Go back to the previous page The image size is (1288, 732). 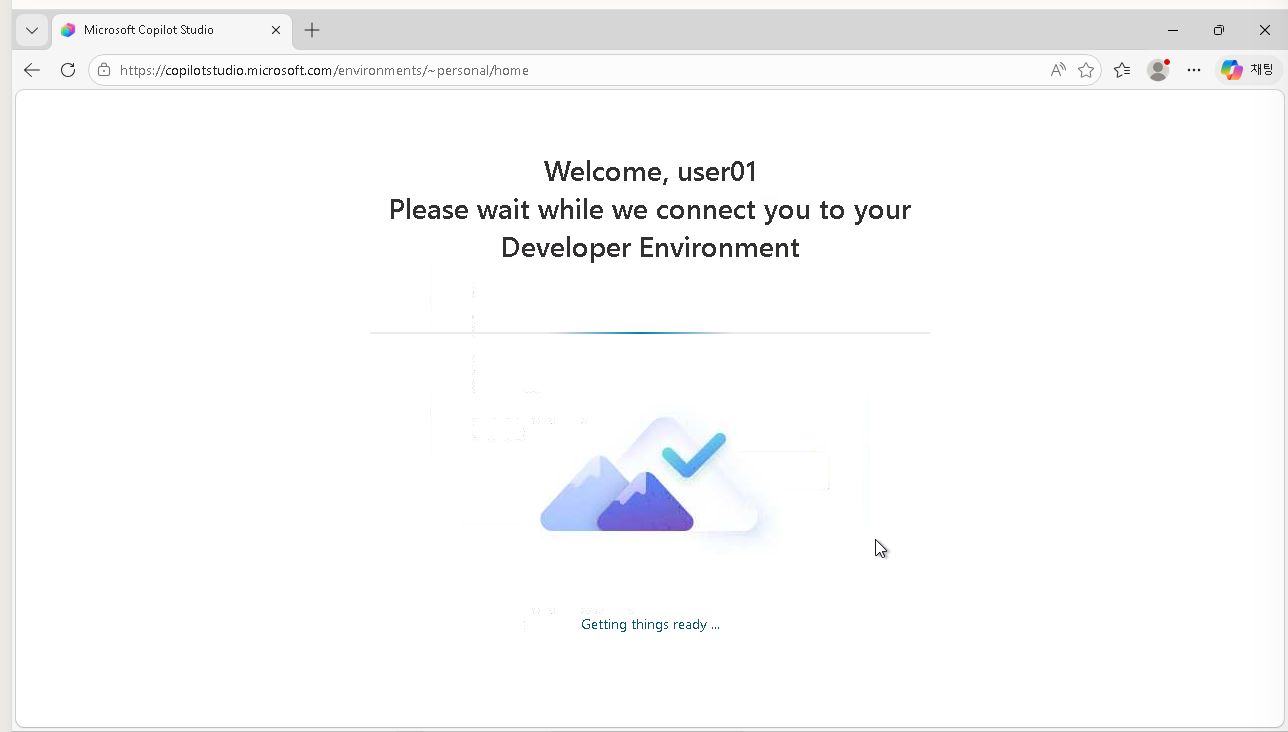pyautogui.click(x=32, y=70)
